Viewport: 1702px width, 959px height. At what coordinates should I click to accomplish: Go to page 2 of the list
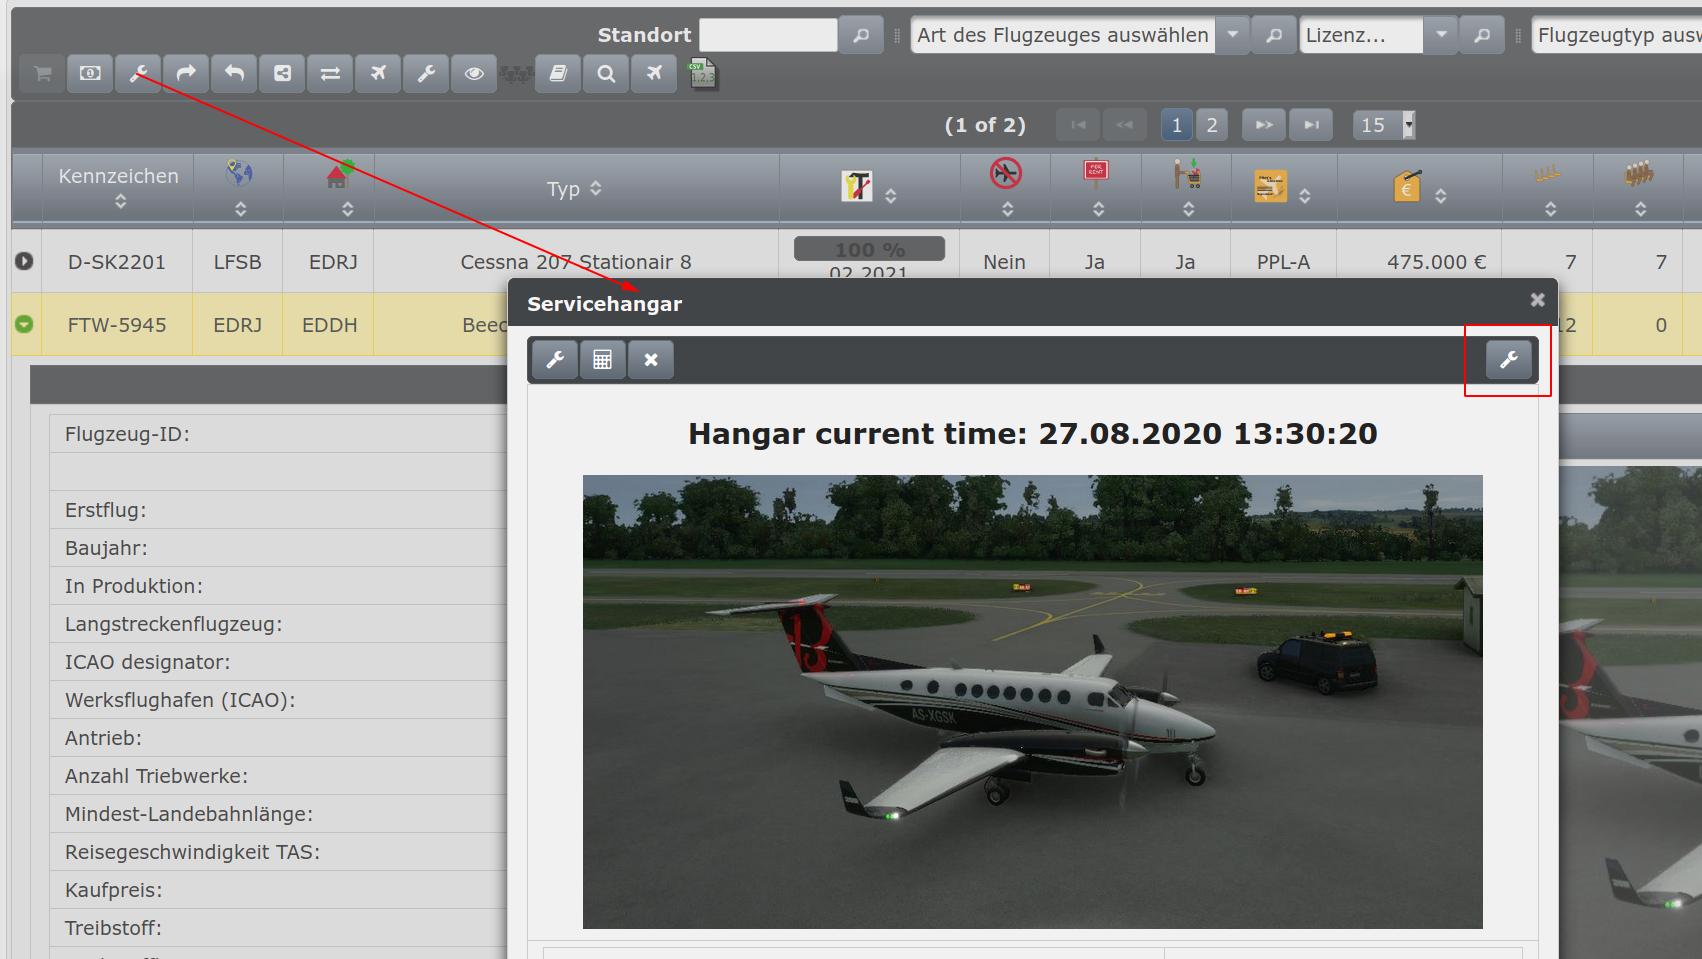pos(1212,125)
